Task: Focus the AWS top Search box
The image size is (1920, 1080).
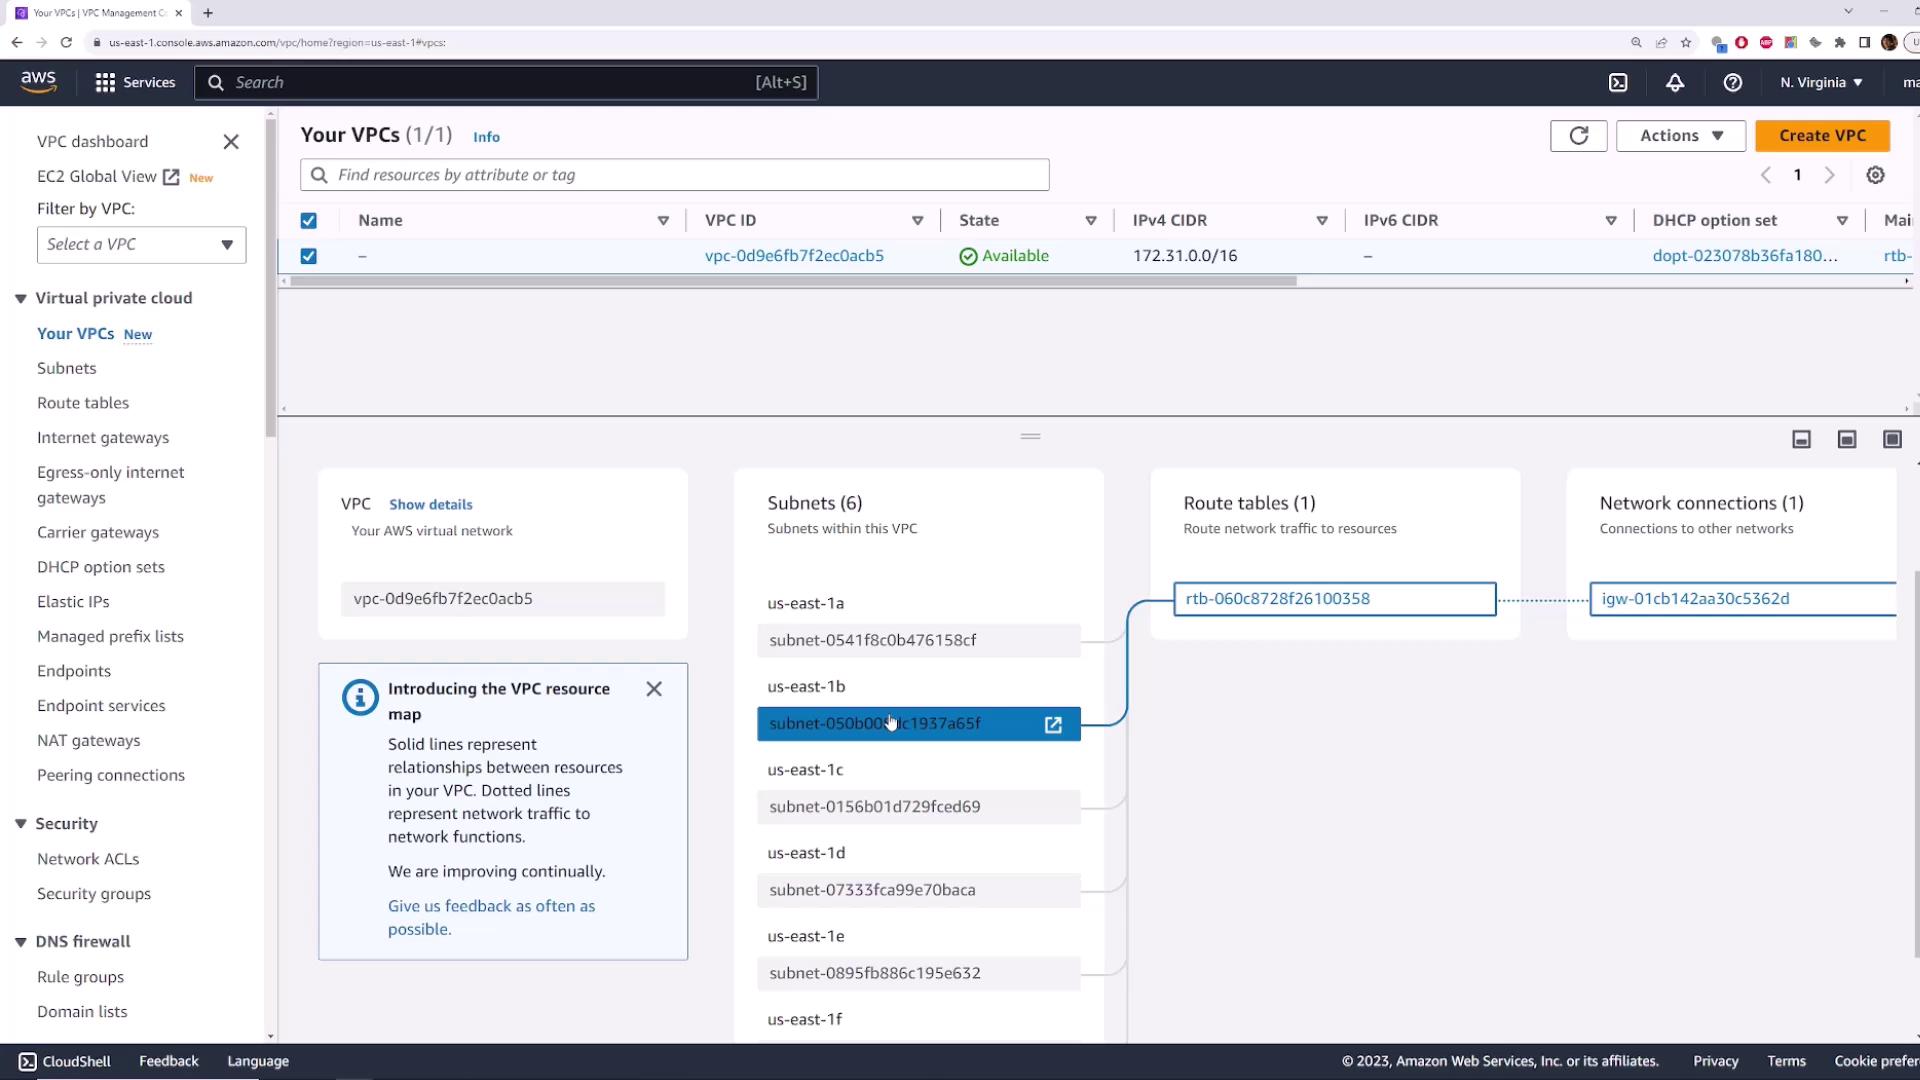Action: point(506,83)
